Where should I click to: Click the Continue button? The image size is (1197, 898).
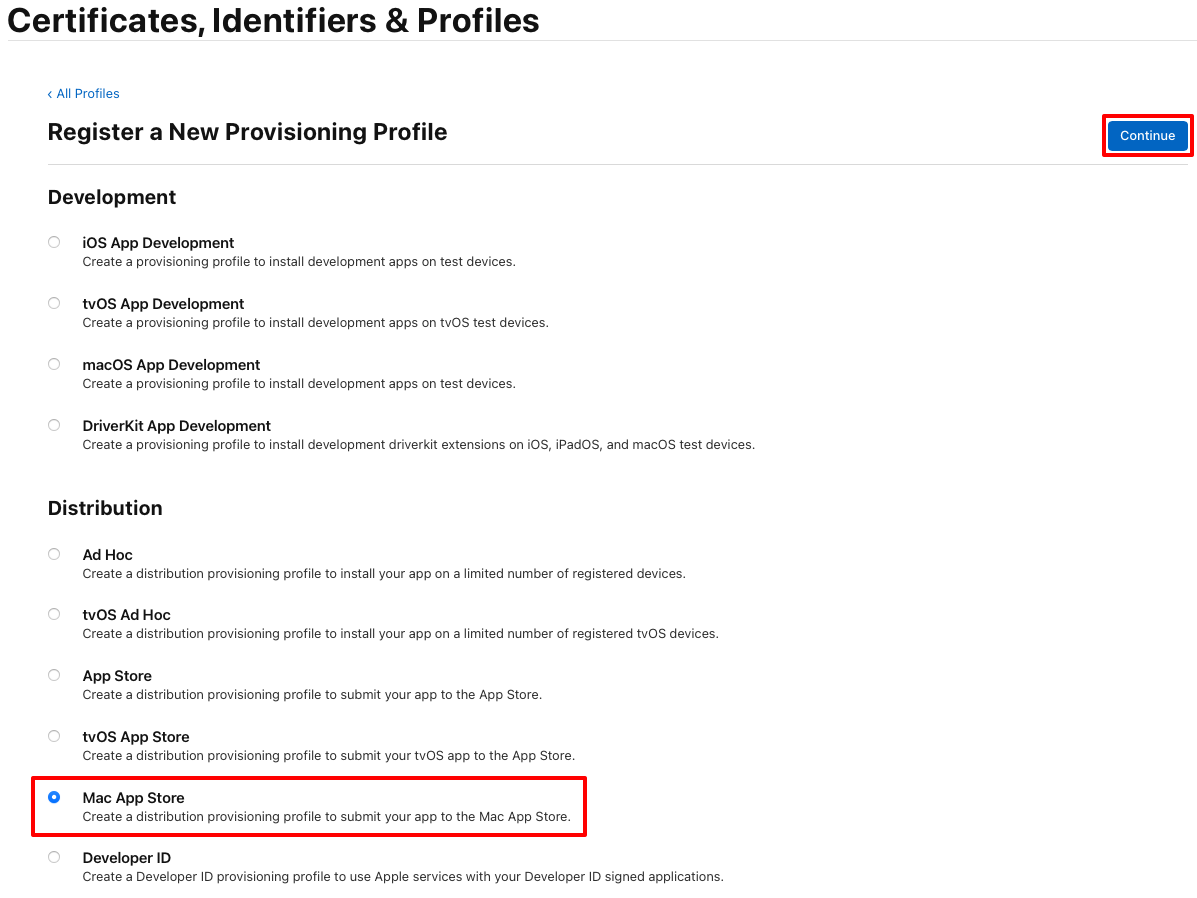pos(1147,136)
